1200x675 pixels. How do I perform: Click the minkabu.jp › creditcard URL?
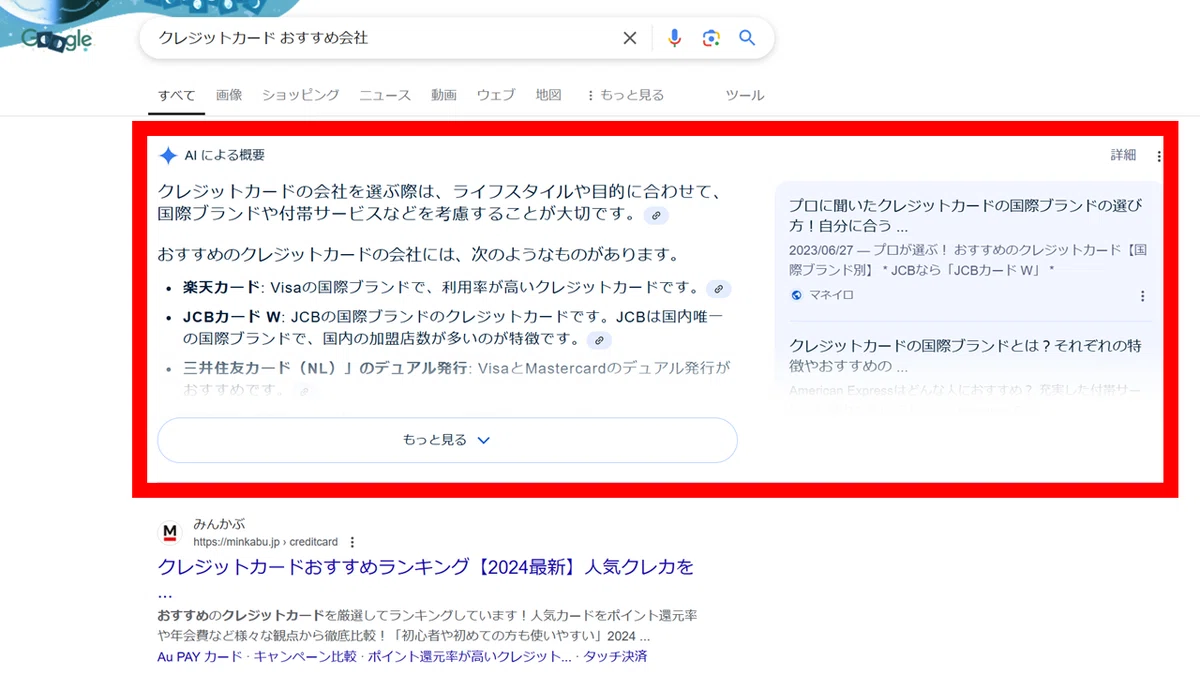265,542
